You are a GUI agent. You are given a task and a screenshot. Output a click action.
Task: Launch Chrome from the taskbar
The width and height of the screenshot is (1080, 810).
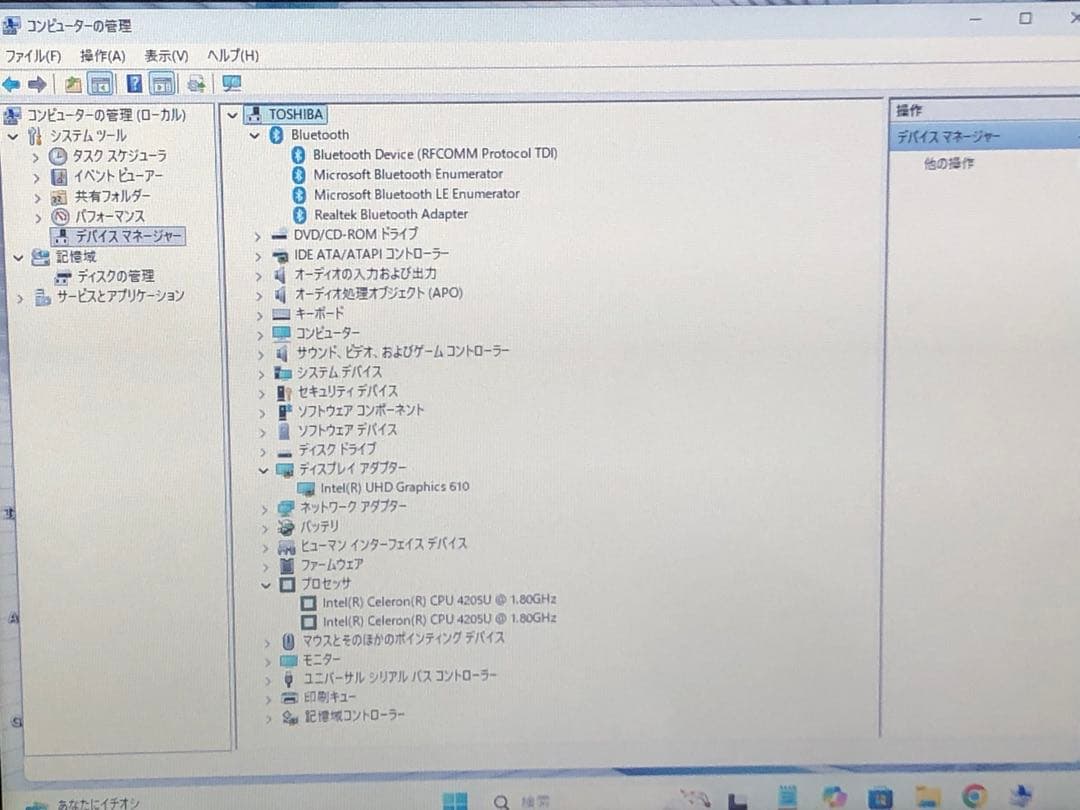click(x=971, y=797)
